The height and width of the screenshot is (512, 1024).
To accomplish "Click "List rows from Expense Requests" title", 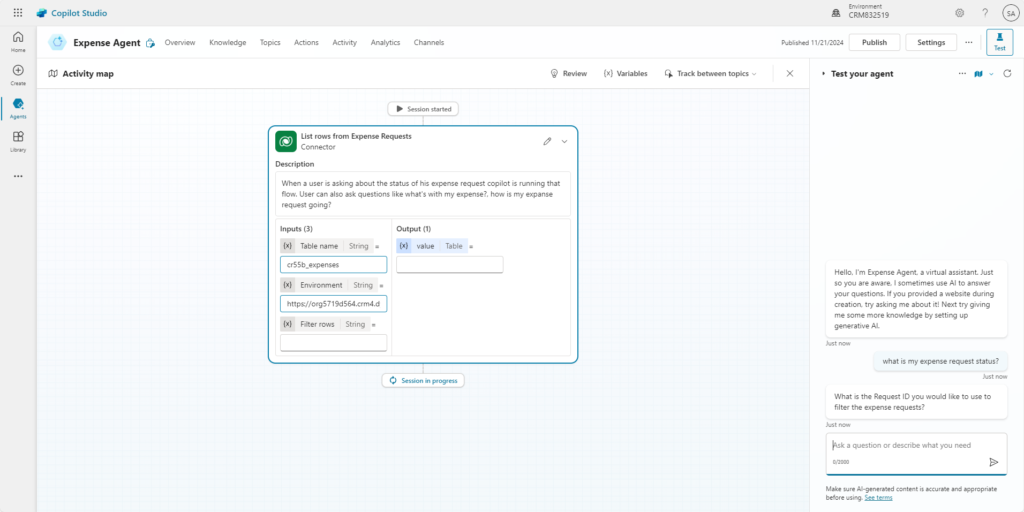I will pyautogui.click(x=356, y=136).
